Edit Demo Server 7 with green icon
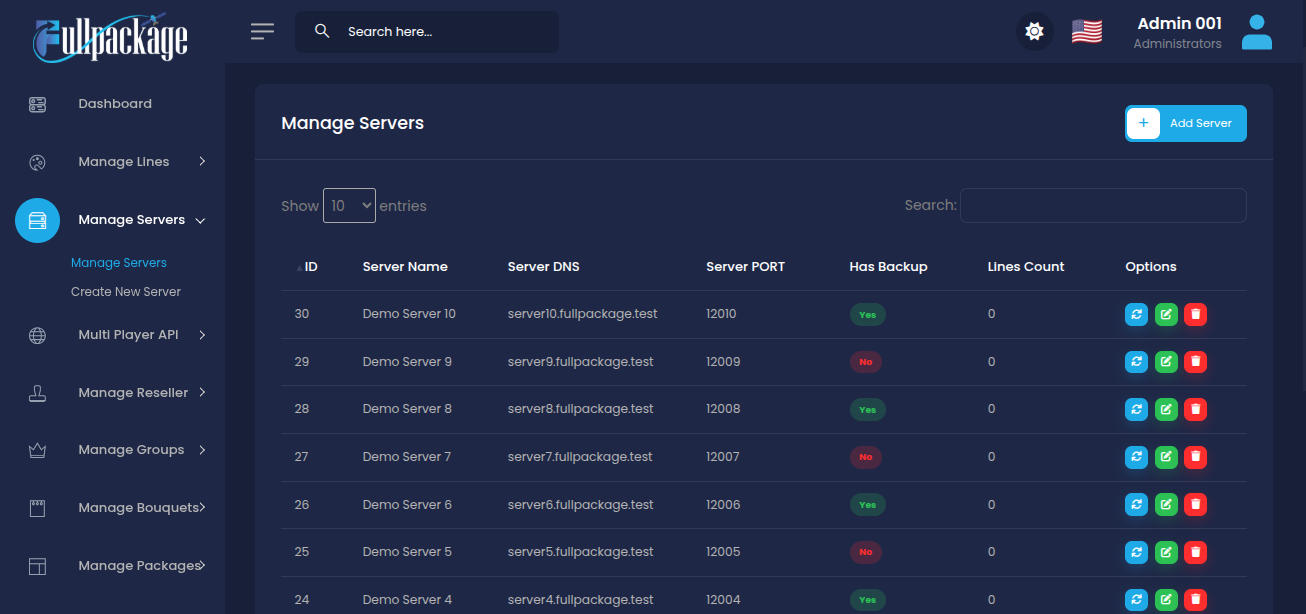The image size is (1306, 614). tap(1166, 457)
